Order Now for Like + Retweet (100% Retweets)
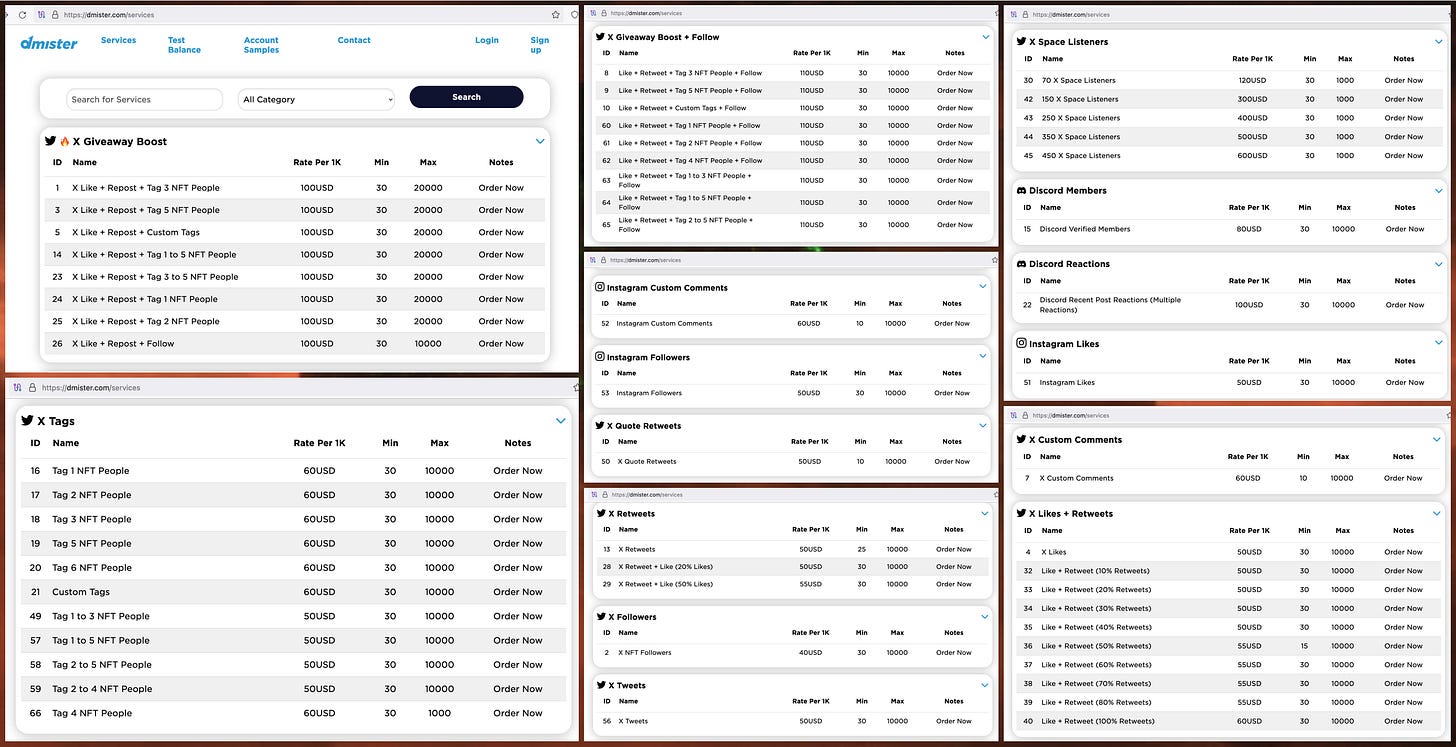The height and width of the screenshot is (747, 1456). pos(1404,721)
